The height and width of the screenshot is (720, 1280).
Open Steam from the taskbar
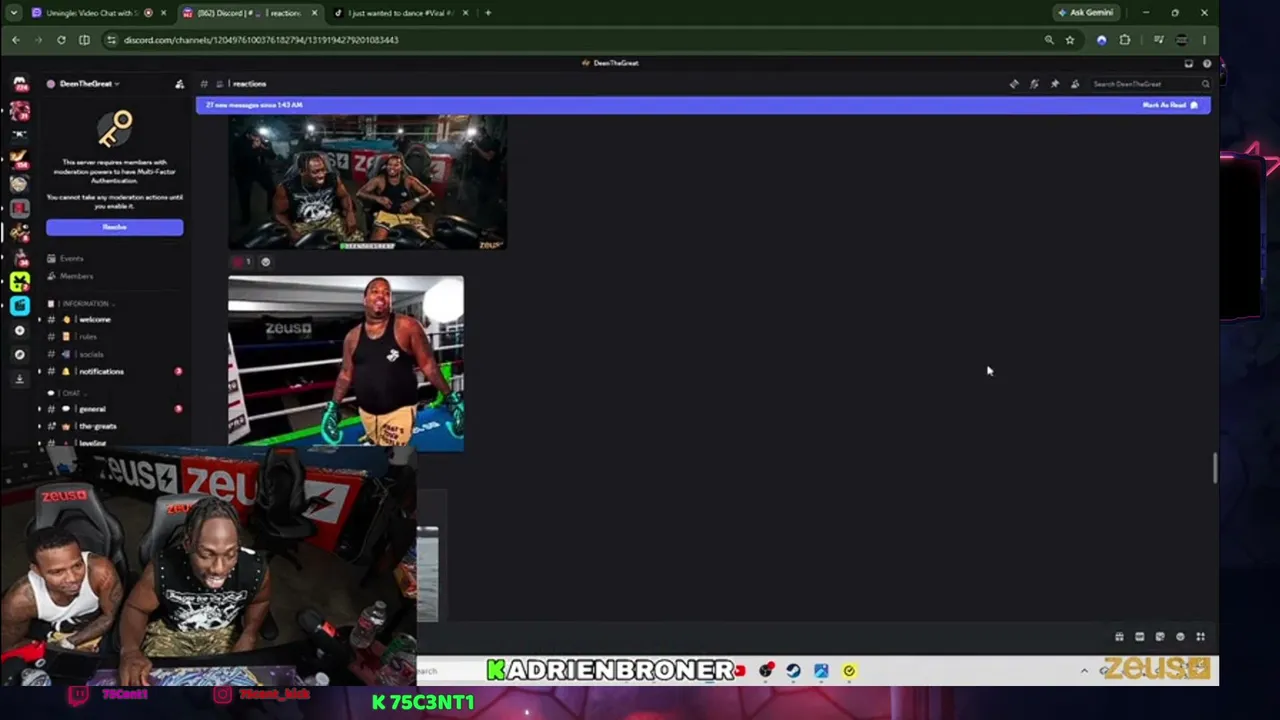click(x=793, y=671)
